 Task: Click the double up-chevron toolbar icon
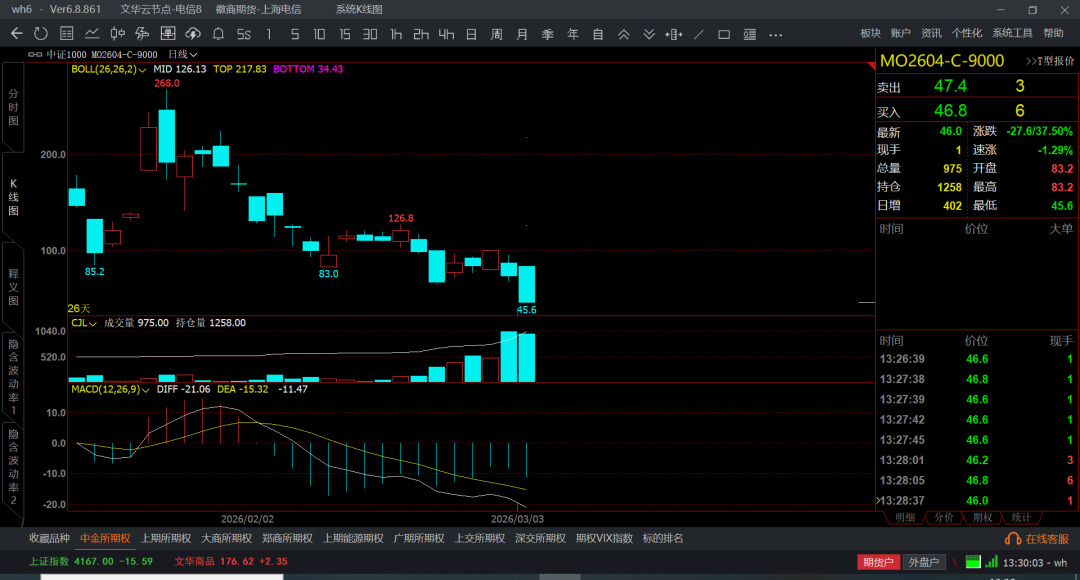624,34
